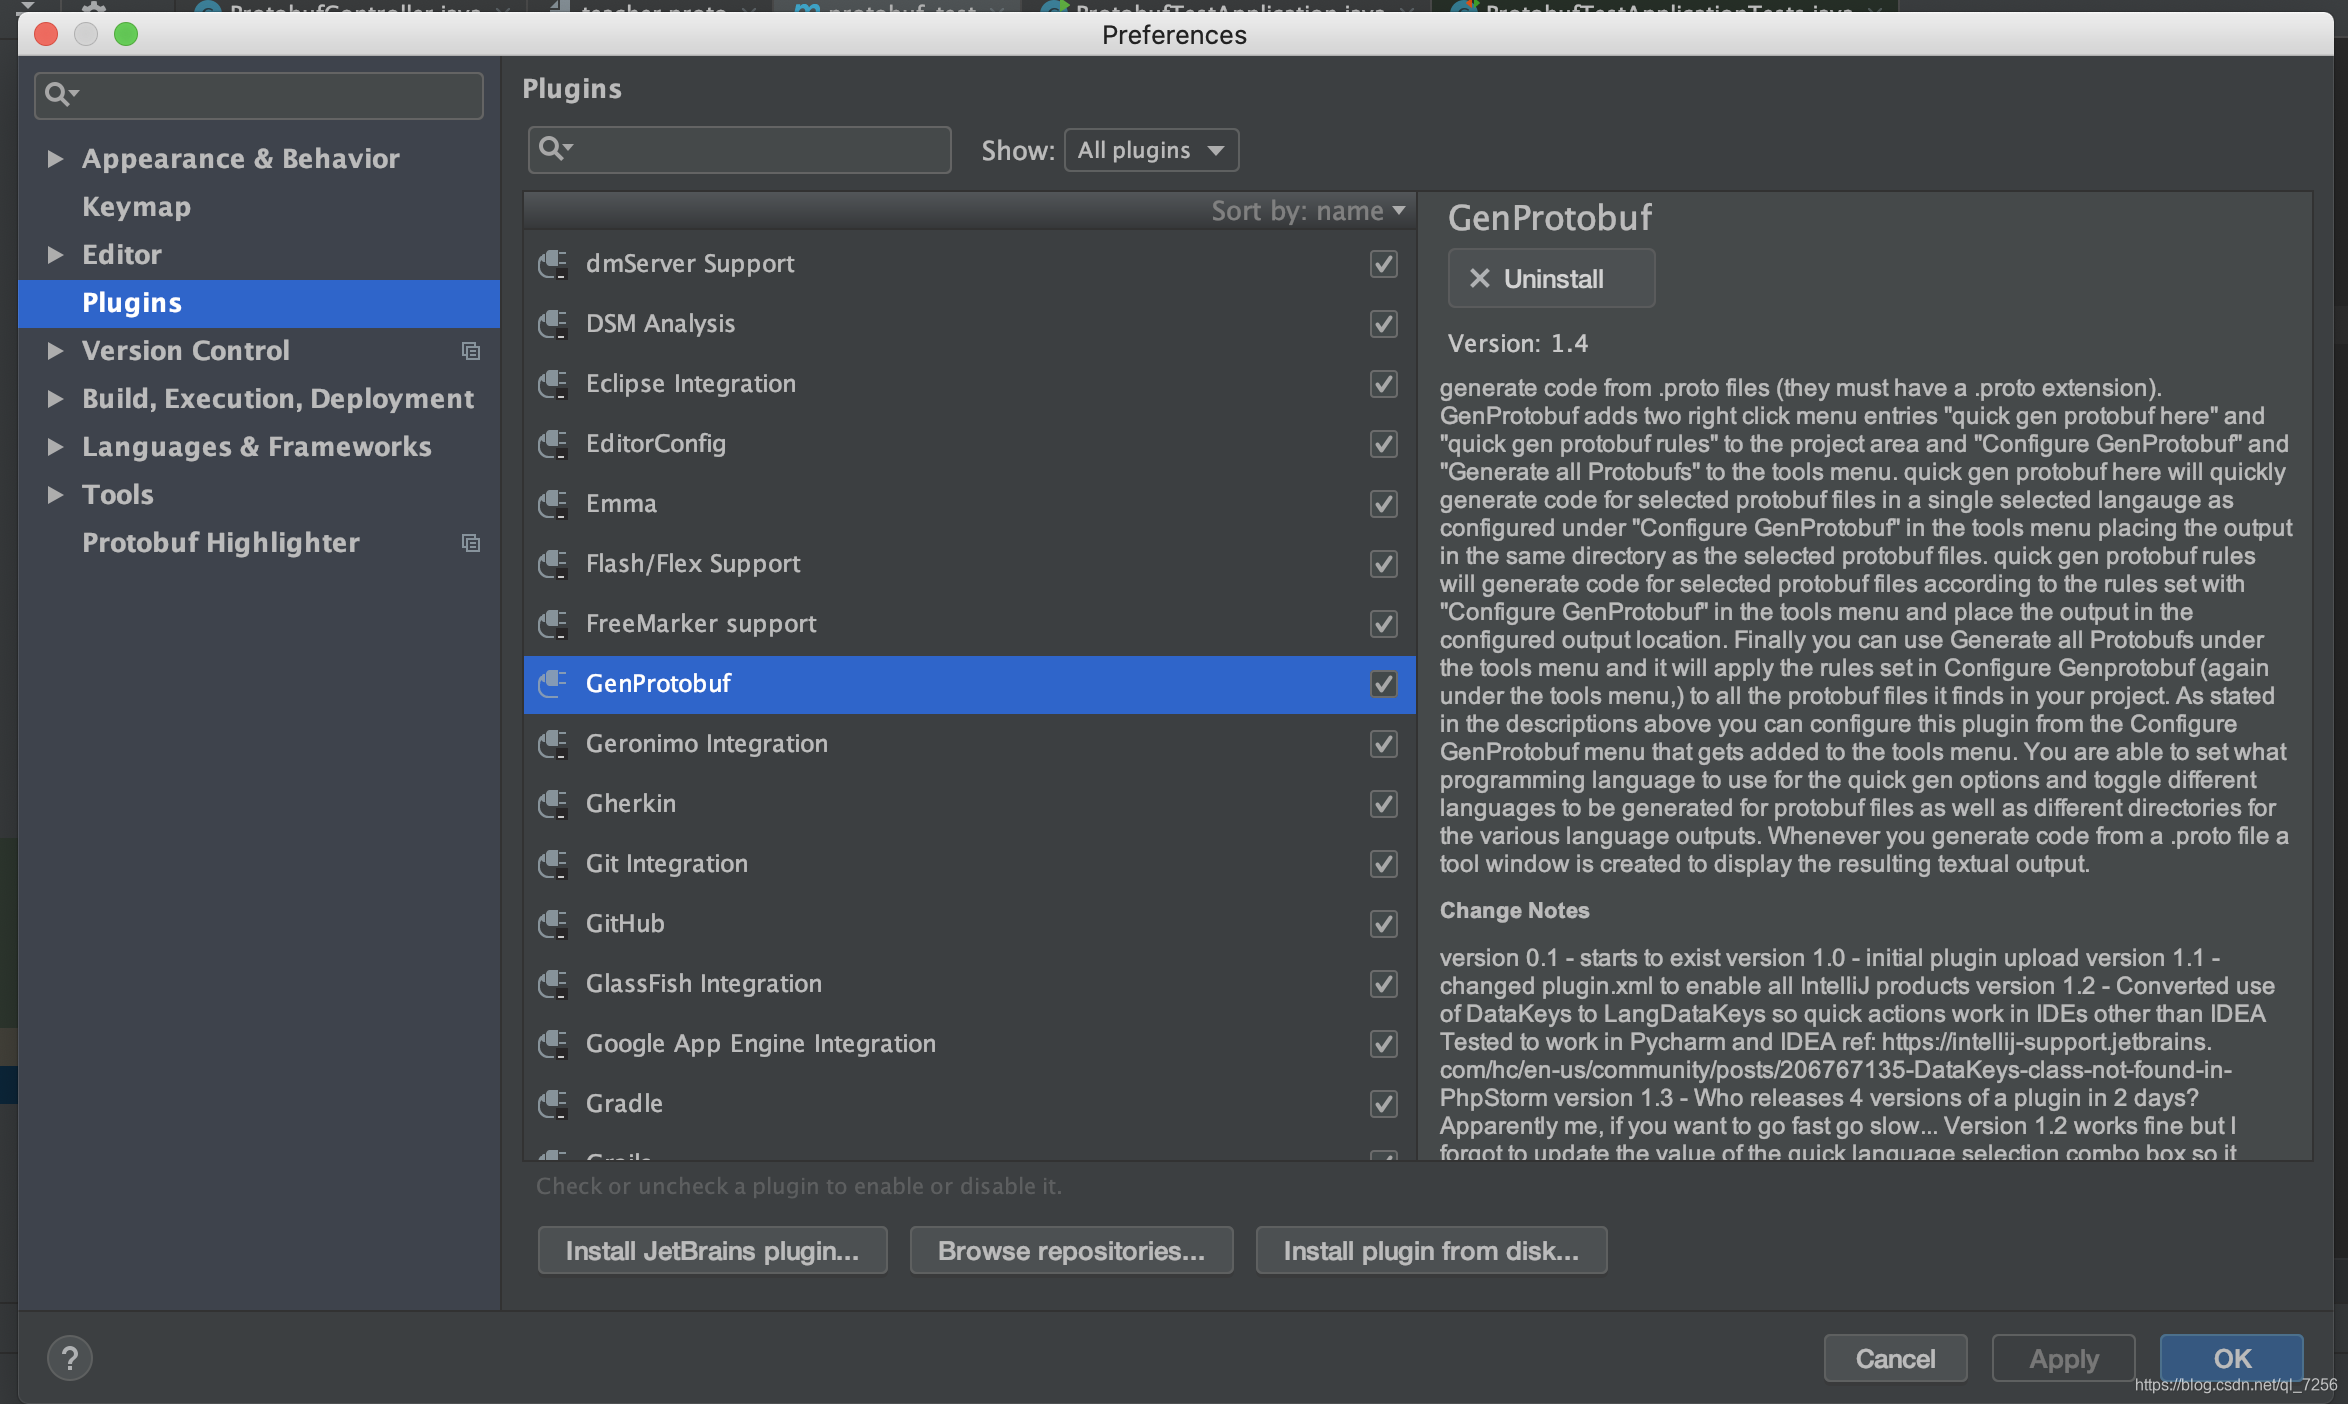Uninstall the GenProtobuf plugin
The height and width of the screenshot is (1404, 2348).
[1551, 278]
